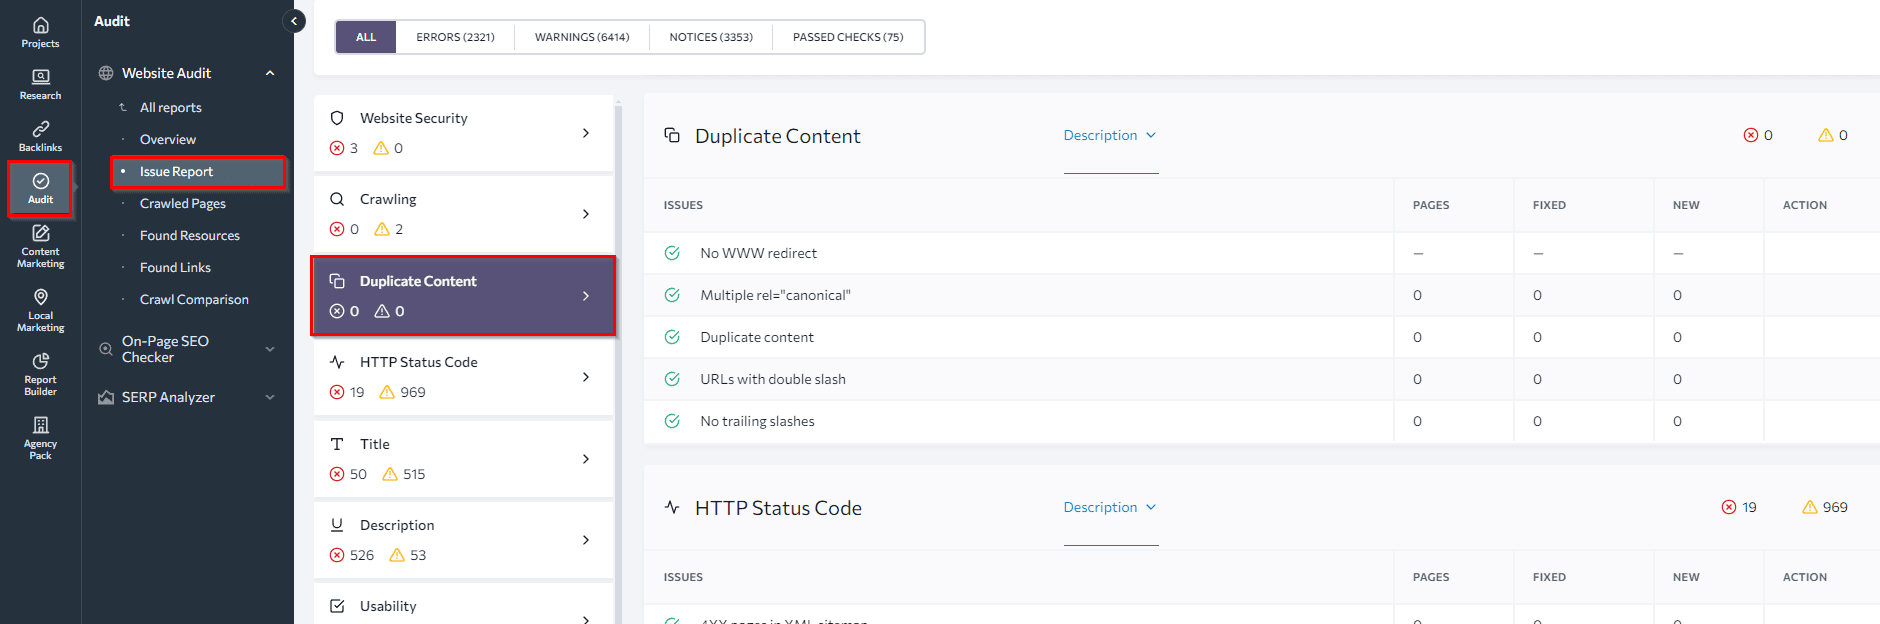
Task: Click the Research sidebar icon
Action: [40, 84]
